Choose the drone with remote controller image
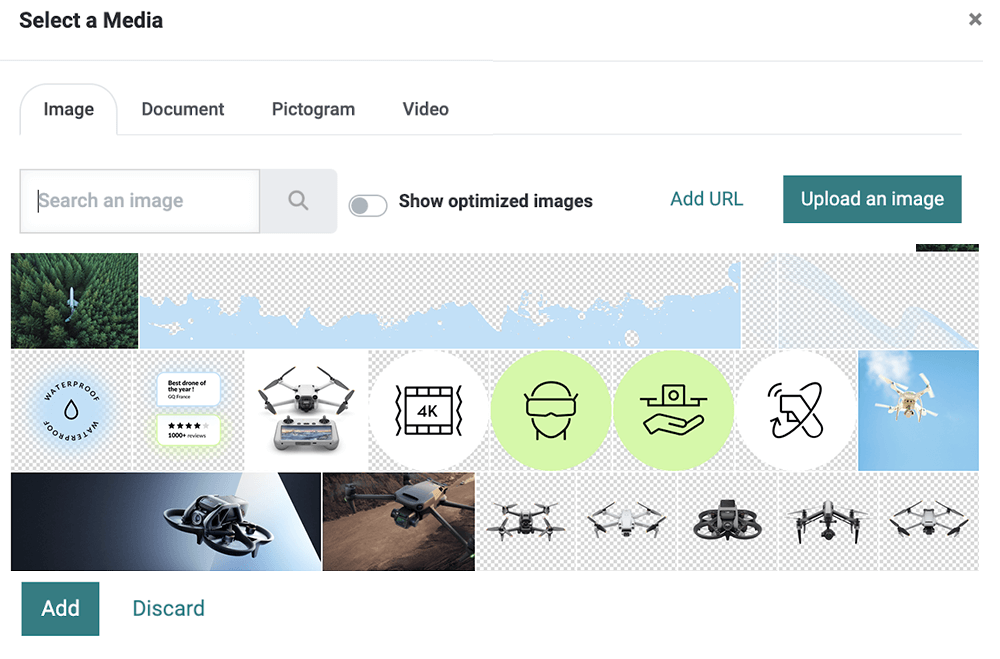The image size is (1000, 659). [x=306, y=410]
